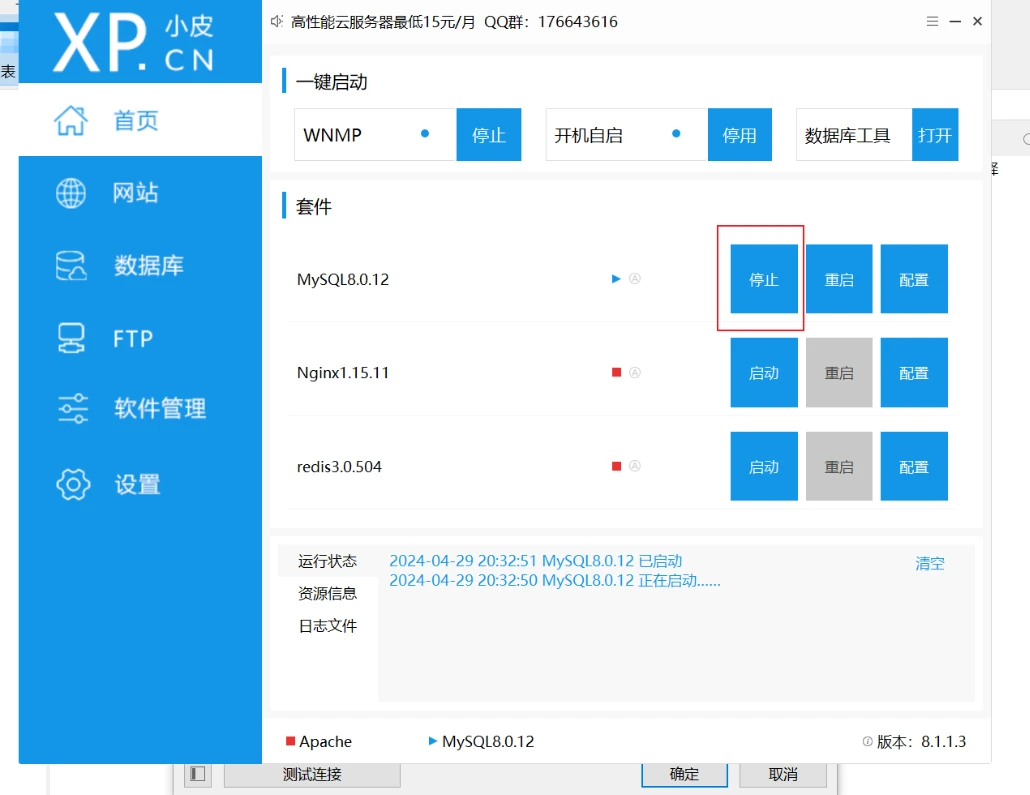Click the settings gear icon
The width and height of the screenshot is (1030, 795).
[73, 484]
